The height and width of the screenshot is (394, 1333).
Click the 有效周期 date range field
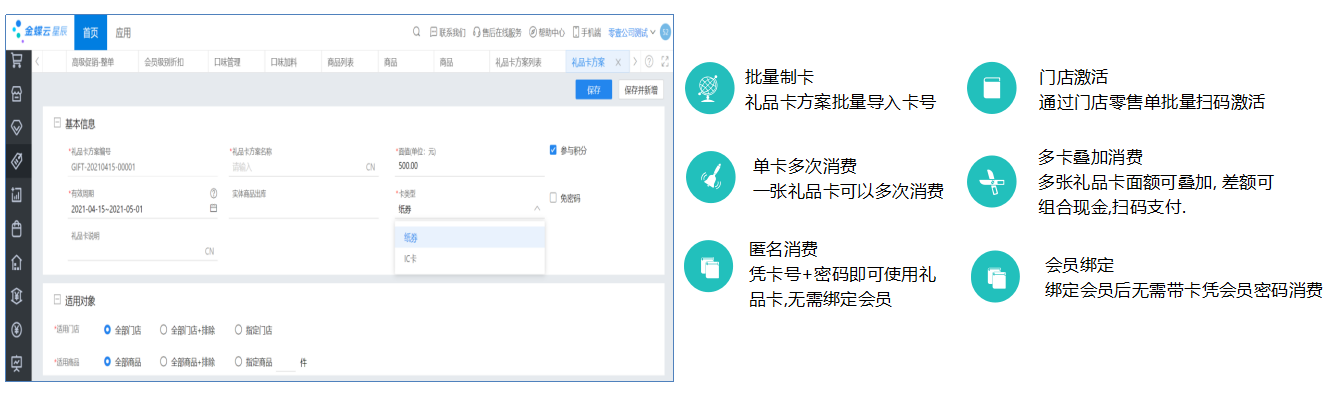(x=142, y=209)
